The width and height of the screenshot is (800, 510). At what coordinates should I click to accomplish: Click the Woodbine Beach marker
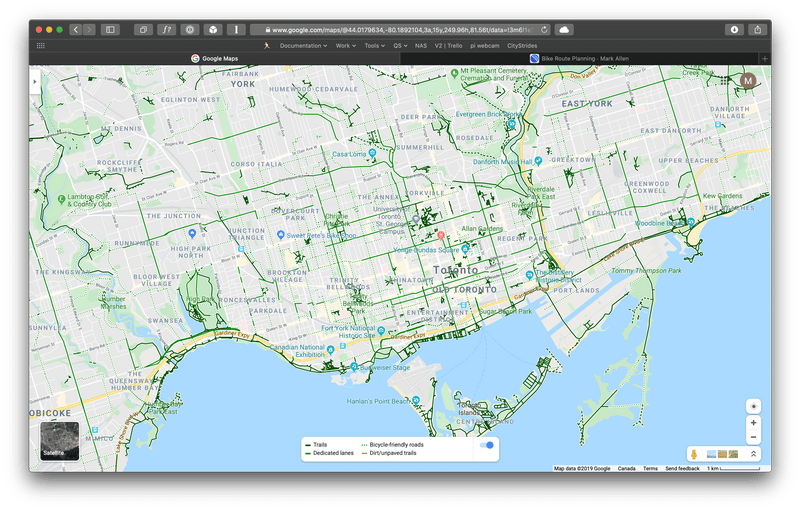tap(690, 222)
